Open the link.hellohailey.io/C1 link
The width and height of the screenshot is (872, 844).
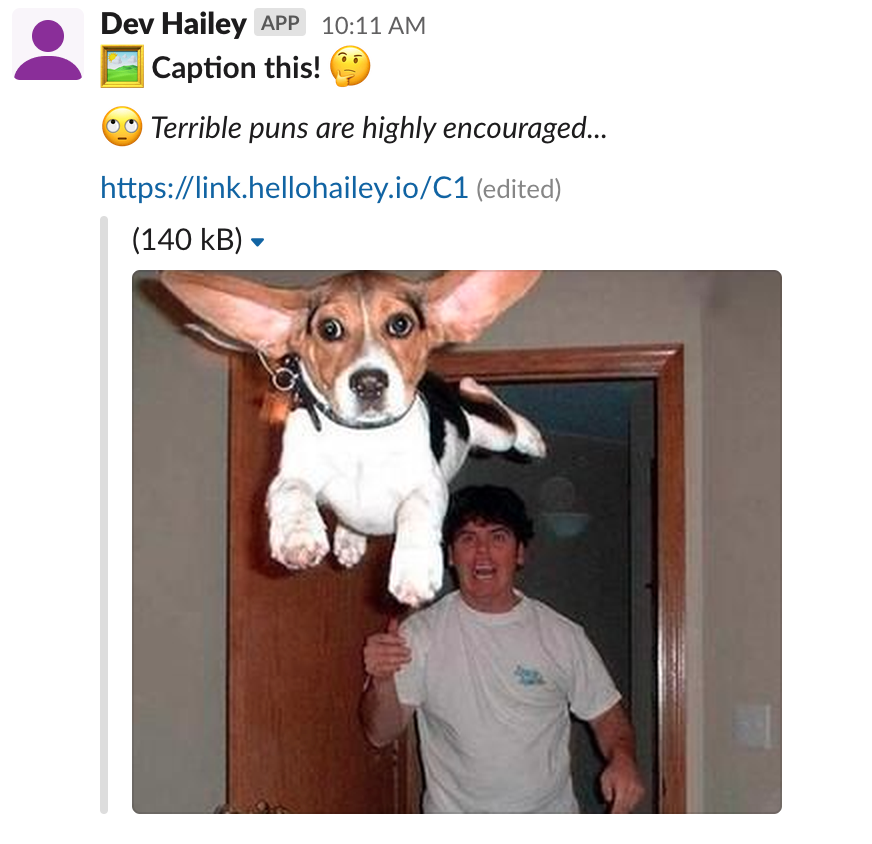(284, 188)
